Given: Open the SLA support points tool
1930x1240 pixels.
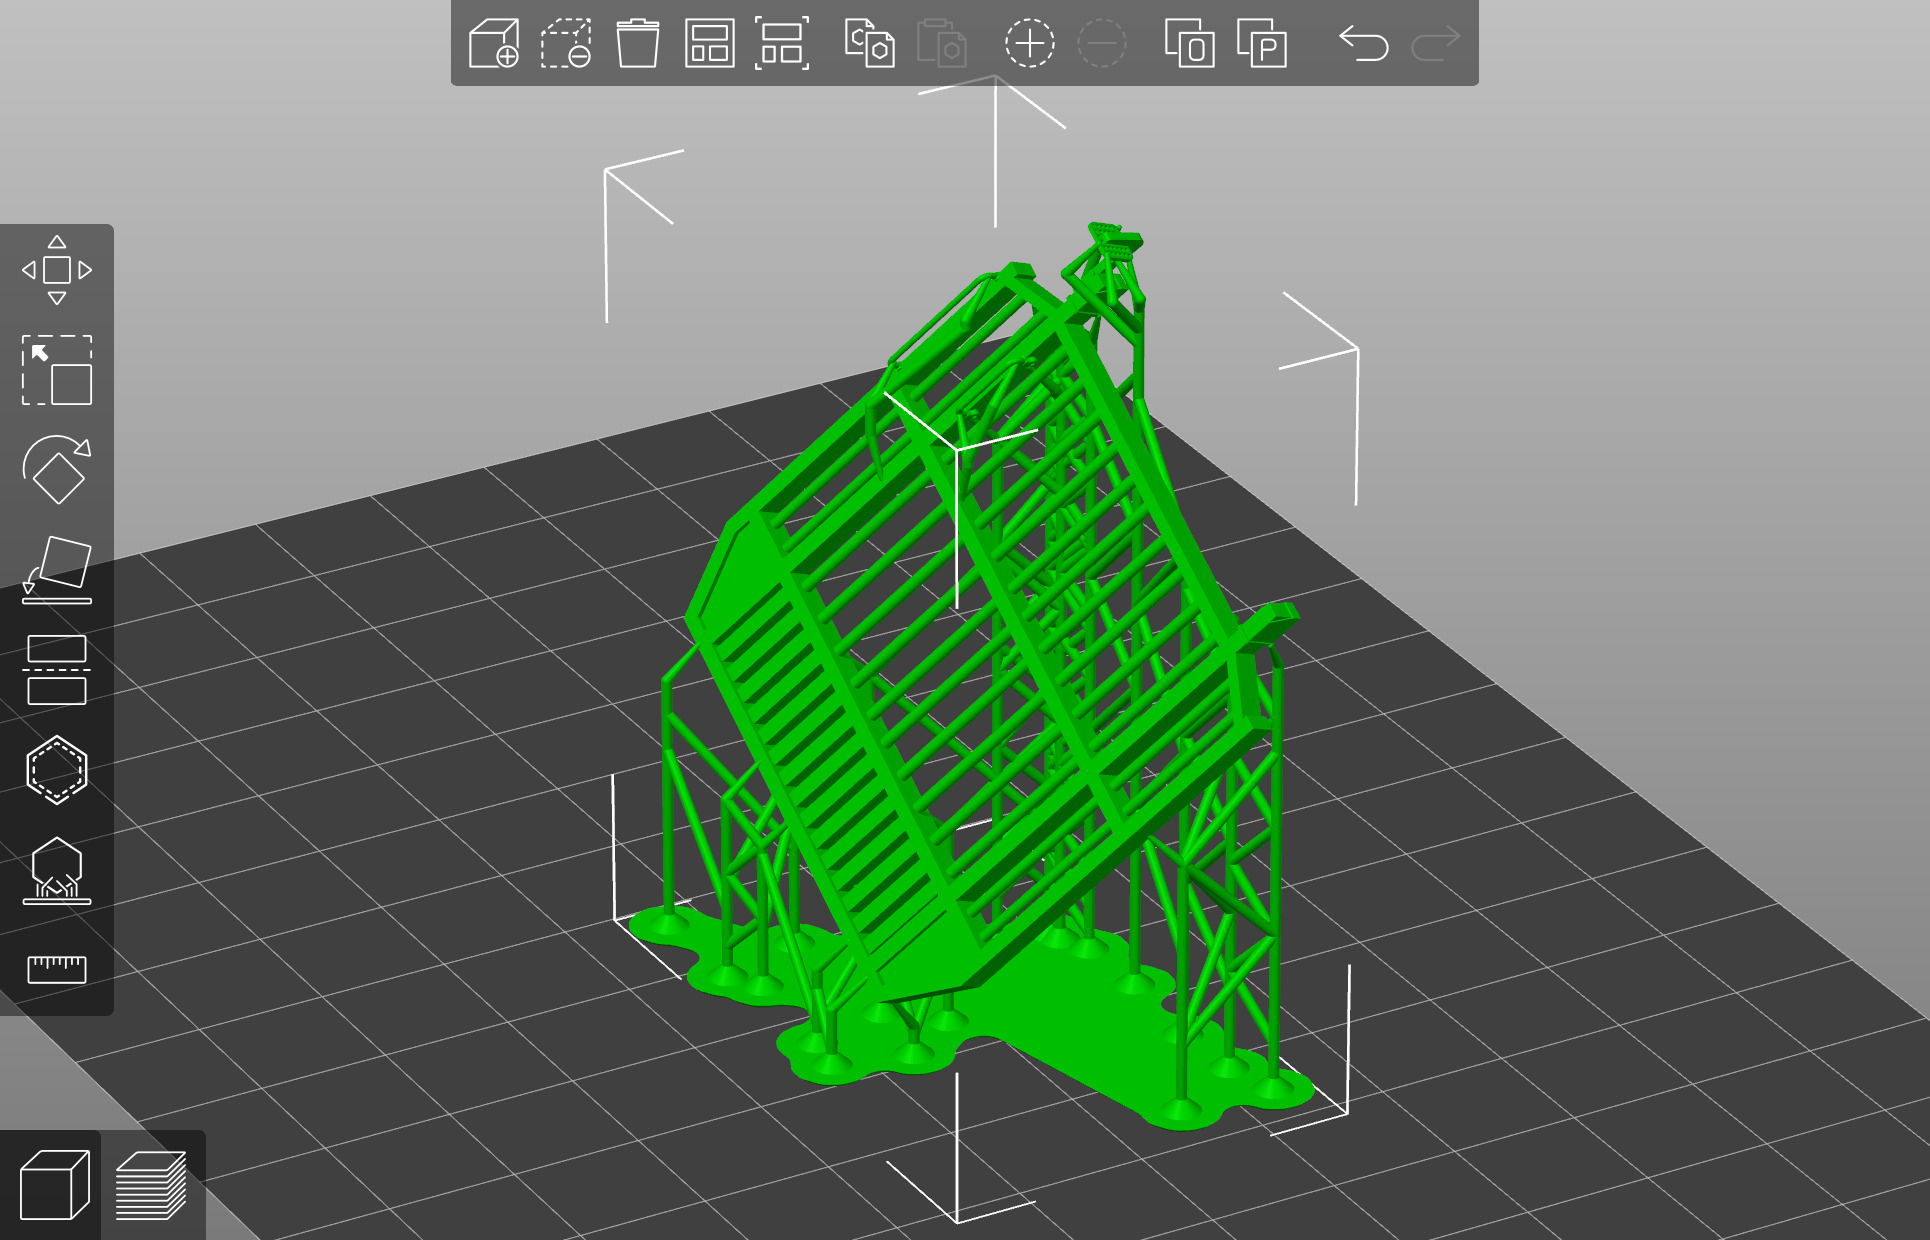Looking at the screenshot, I should coord(57,870).
